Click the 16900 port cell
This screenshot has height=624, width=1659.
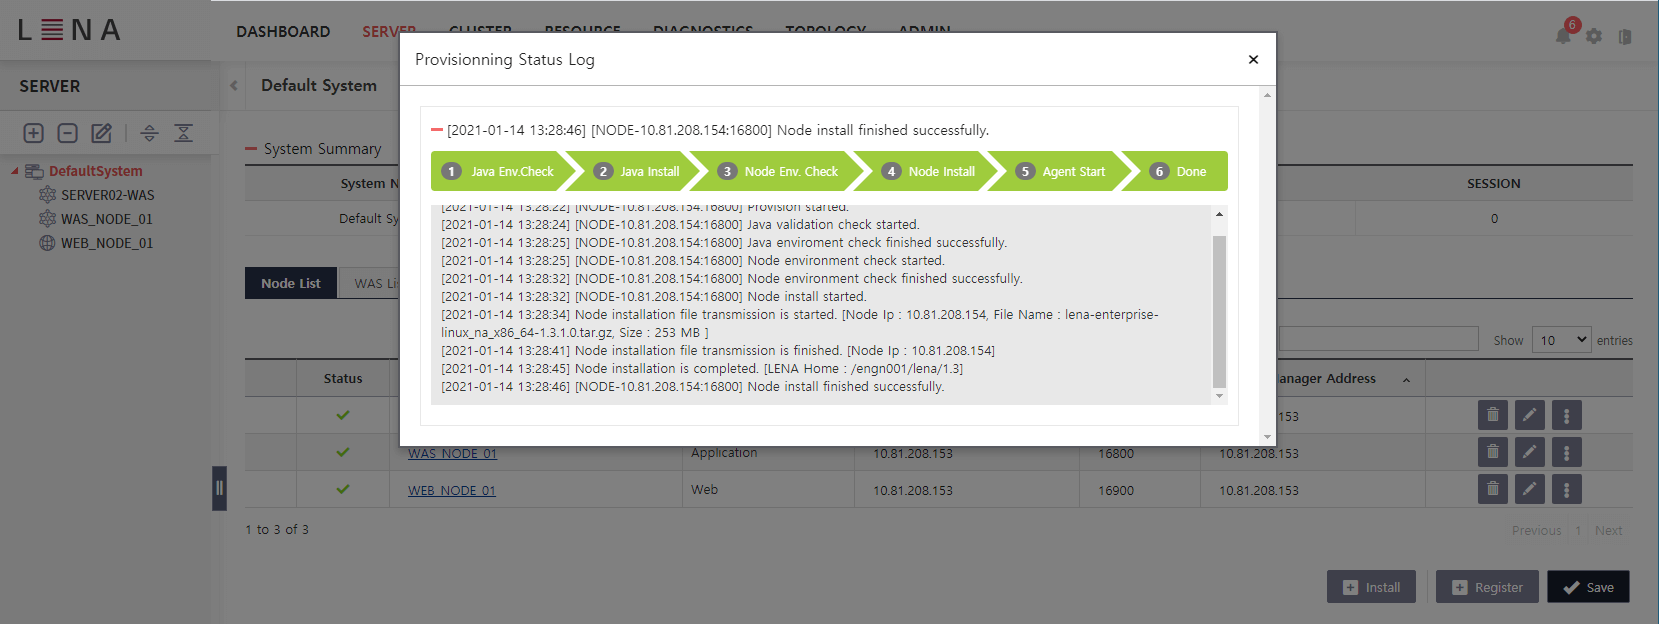click(1116, 491)
